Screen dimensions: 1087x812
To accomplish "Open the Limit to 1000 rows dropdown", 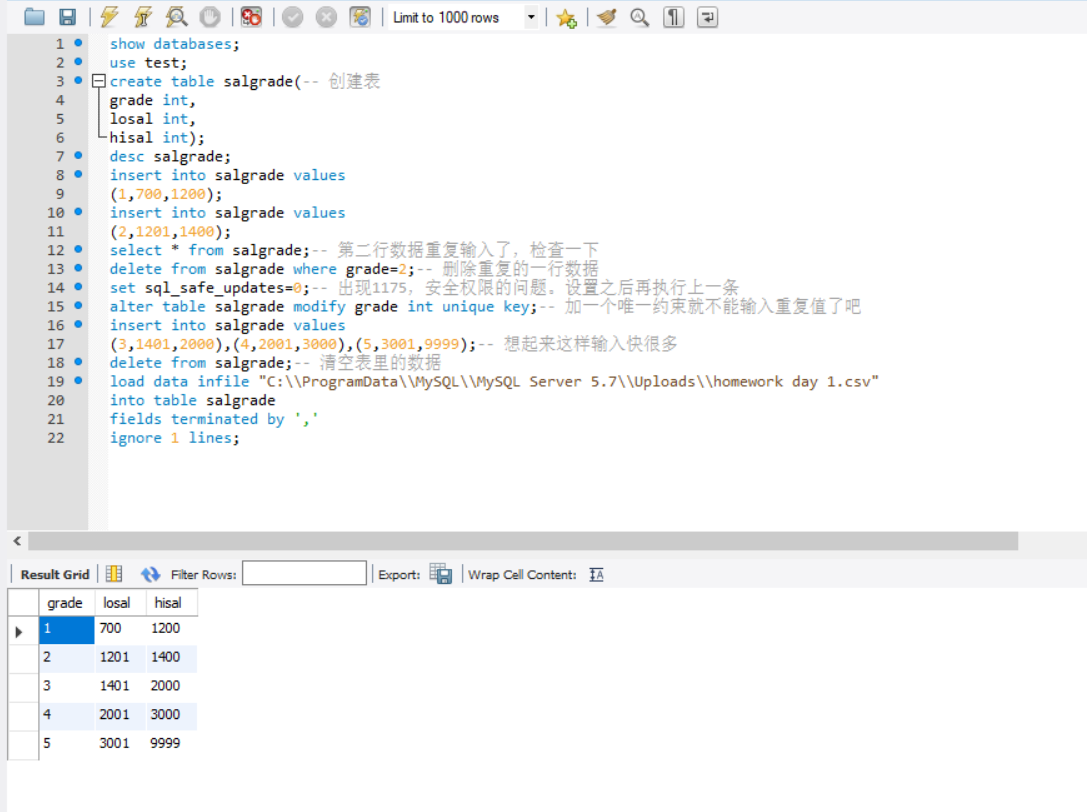I will point(531,17).
